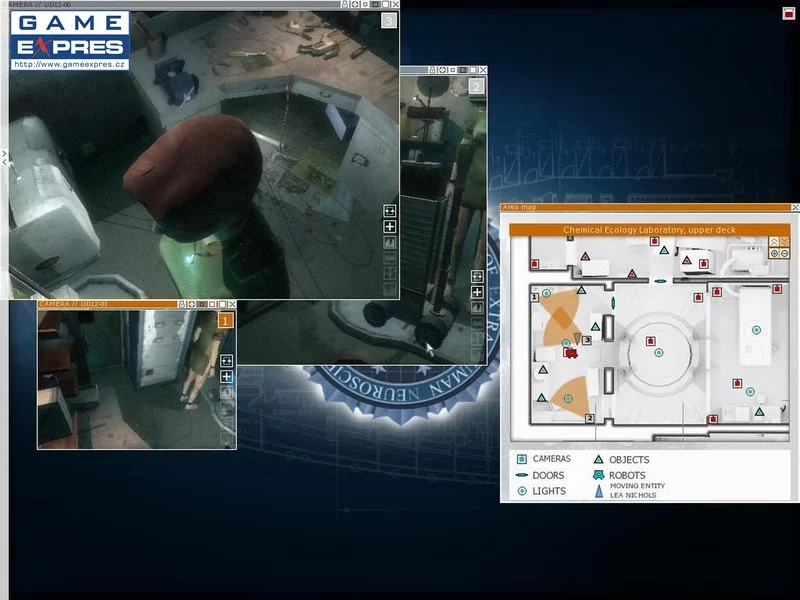The image size is (800, 600).
Task: Zoom out the area map with minus magnifier
Action: coord(783,253)
